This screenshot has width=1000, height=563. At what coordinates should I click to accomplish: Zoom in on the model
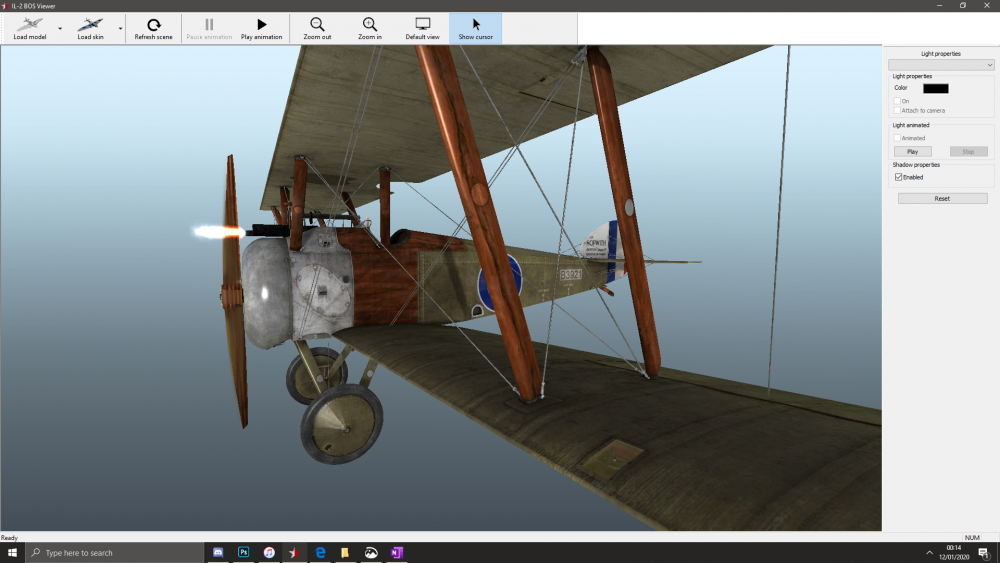[x=370, y=28]
